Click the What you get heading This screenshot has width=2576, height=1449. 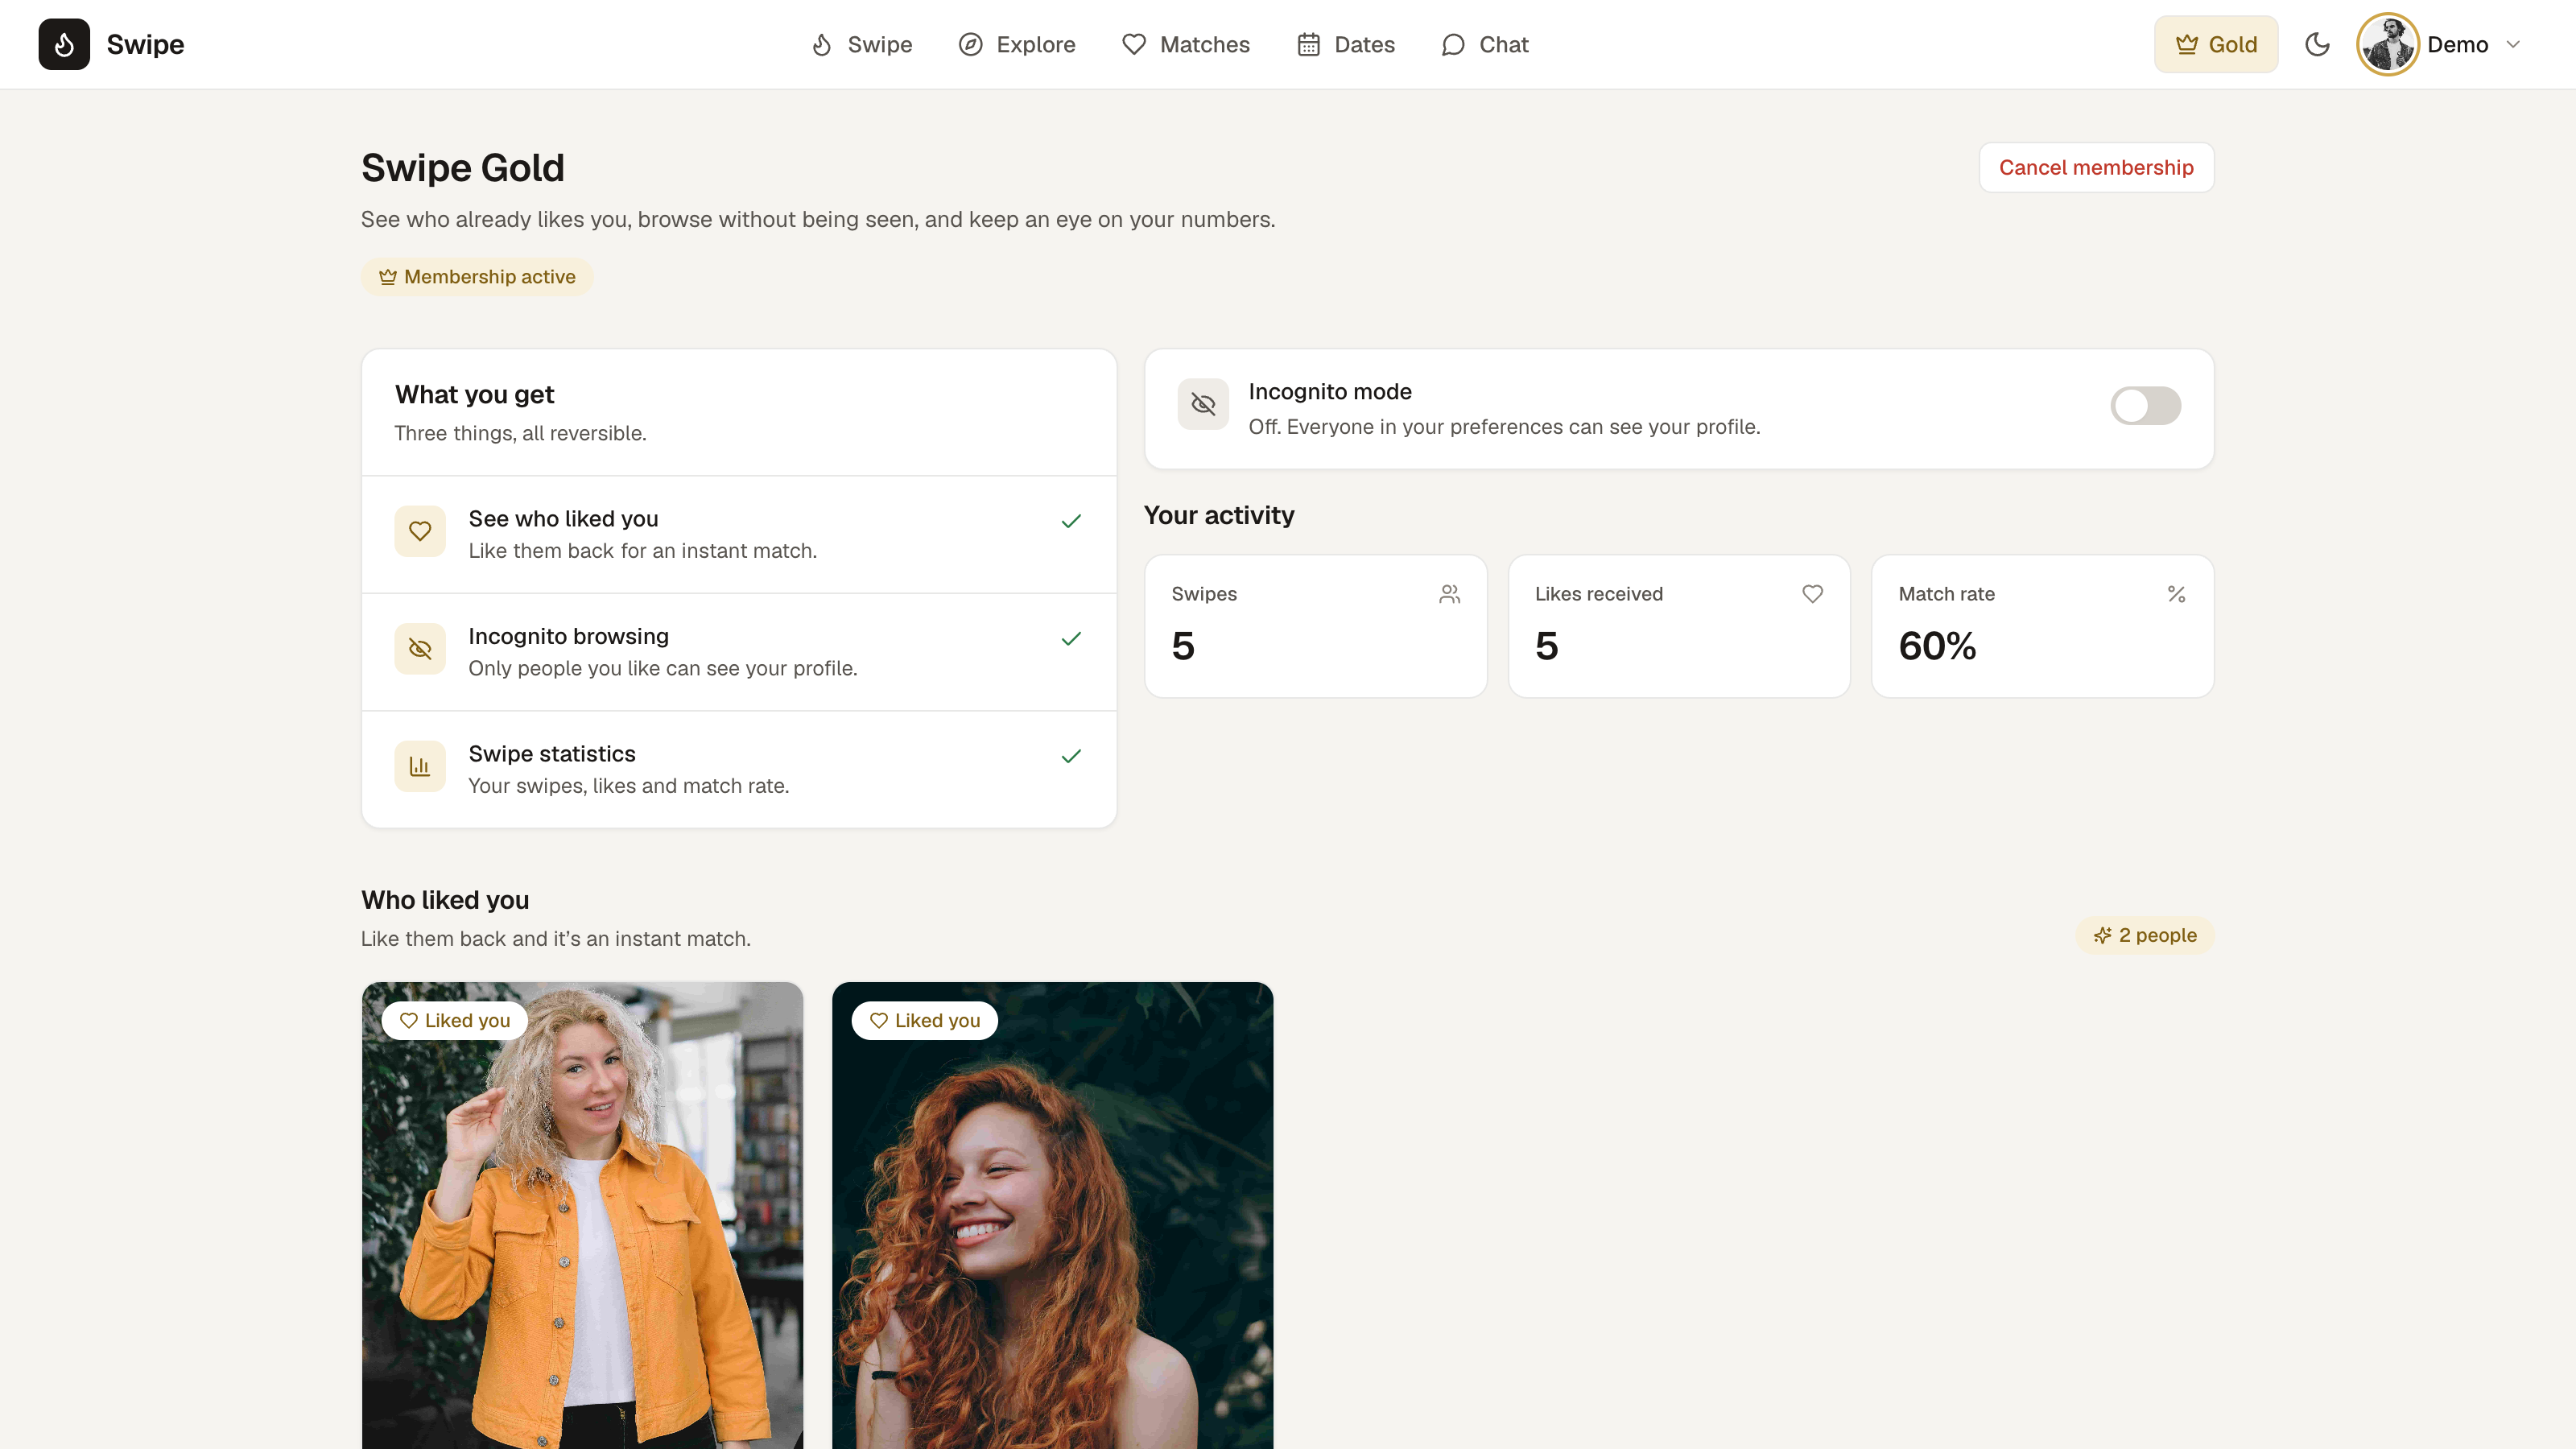point(474,395)
